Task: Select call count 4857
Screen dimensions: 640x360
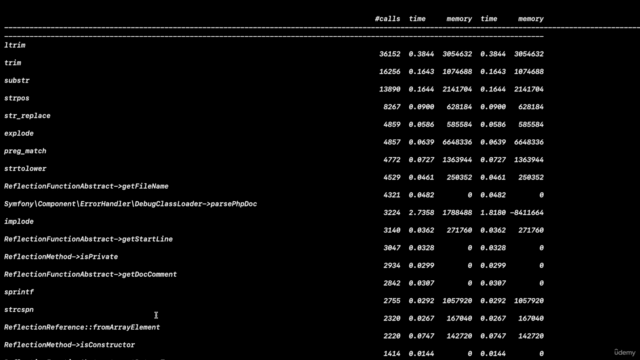Action: pyautogui.click(x=392, y=142)
